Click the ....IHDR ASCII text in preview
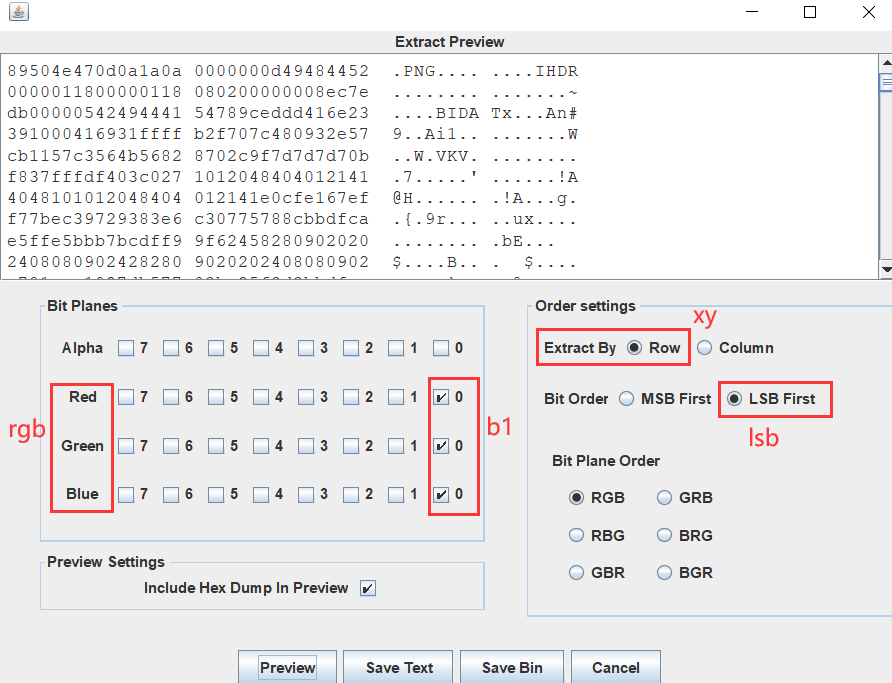 click(535, 71)
